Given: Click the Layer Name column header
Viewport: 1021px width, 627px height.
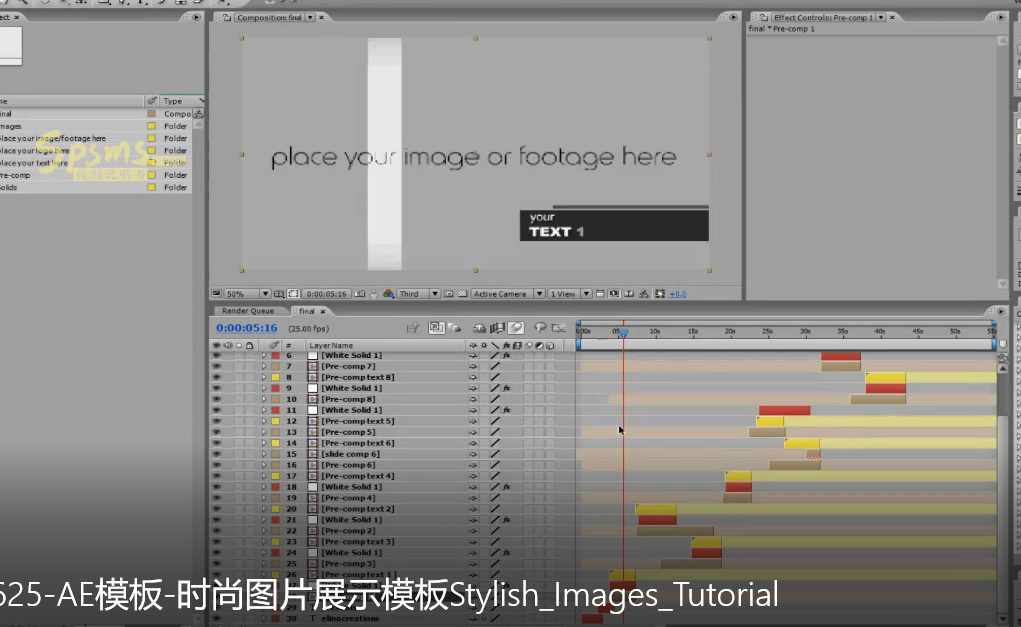Looking at the screenshot, I should coord(331,346).
